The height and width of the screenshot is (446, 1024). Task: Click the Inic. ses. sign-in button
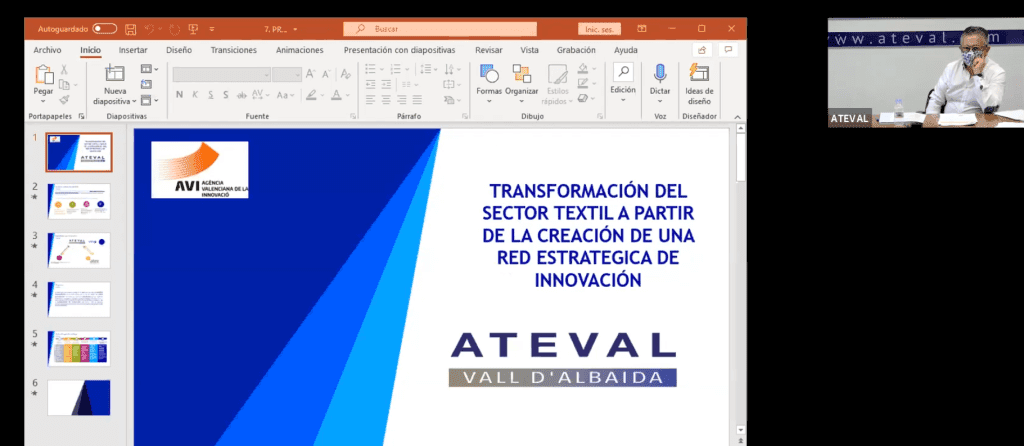[x=597, y=29]
